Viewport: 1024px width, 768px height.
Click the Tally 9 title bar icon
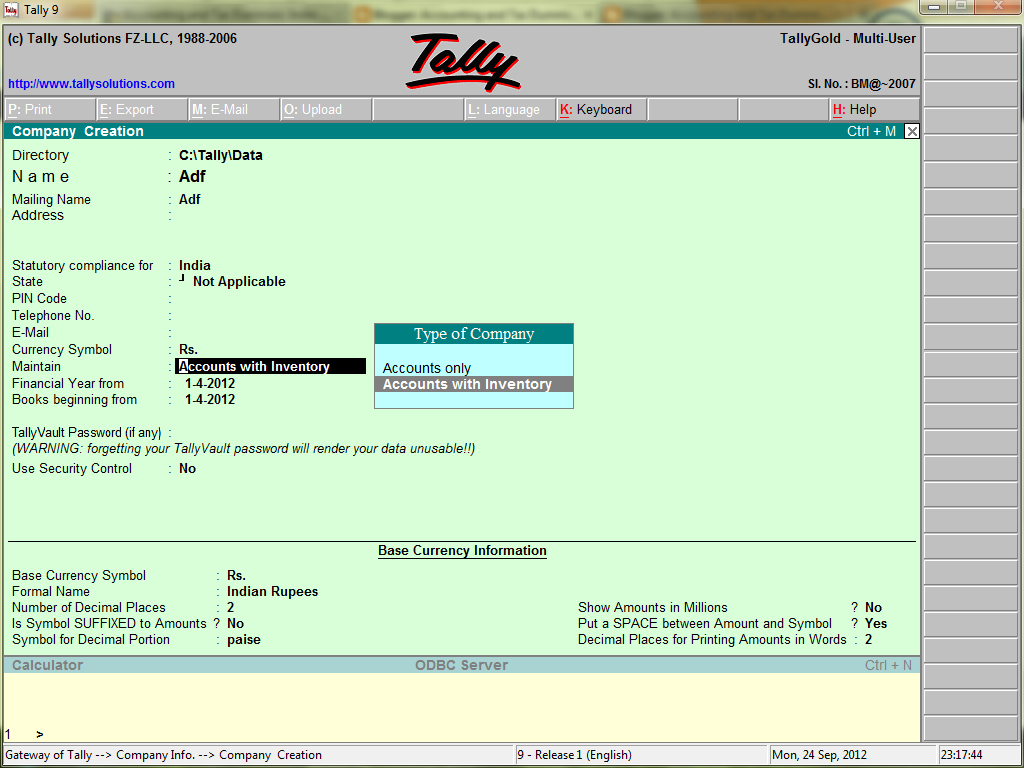[x=11, y=10]
